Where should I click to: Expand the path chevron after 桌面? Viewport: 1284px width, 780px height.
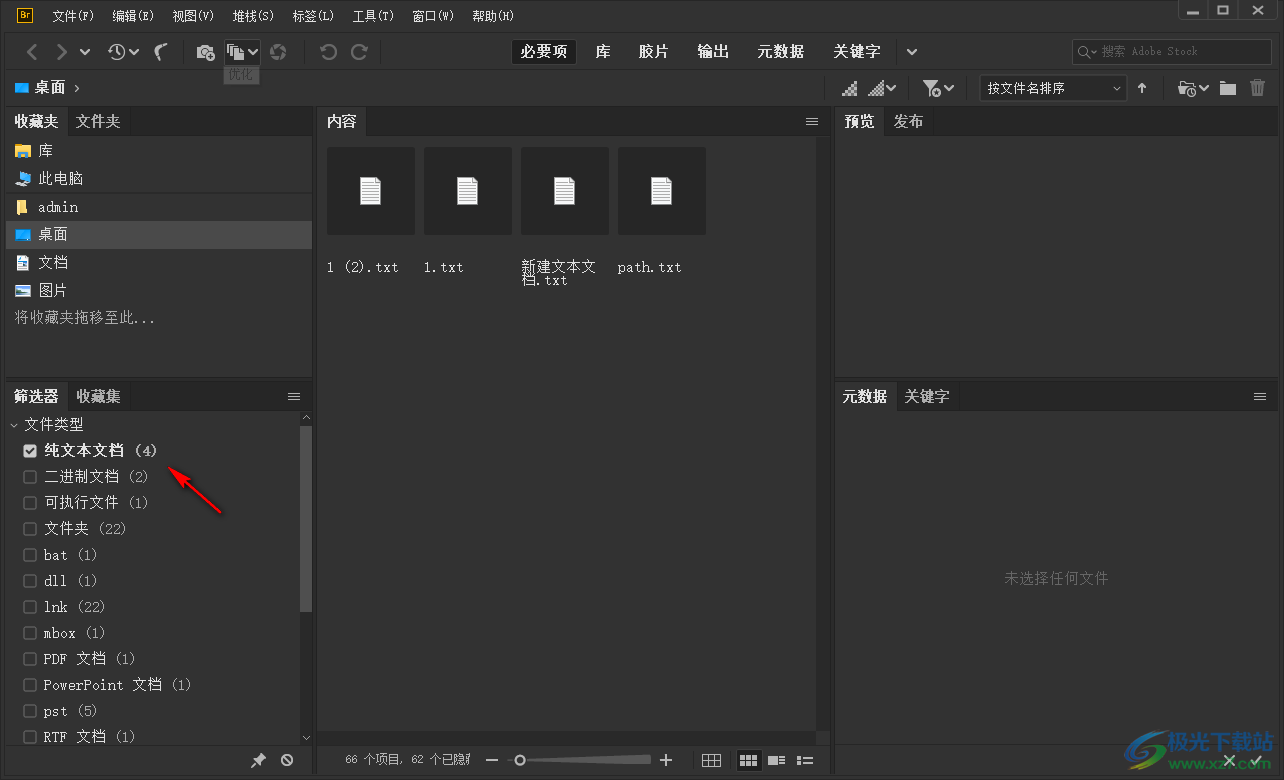click(x=77, y=88)
